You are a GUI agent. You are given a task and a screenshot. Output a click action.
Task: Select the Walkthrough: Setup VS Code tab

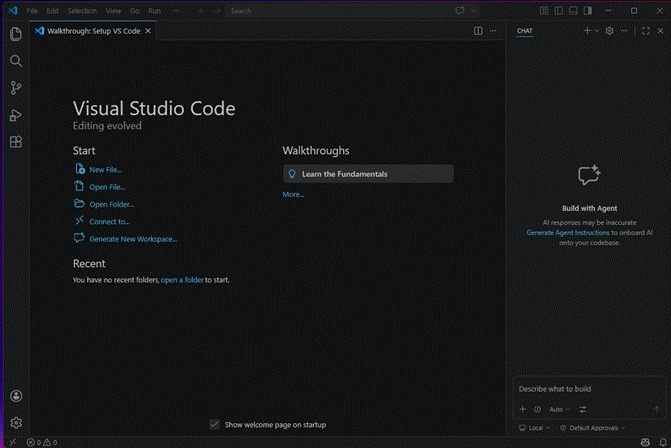tap(94, 31)
